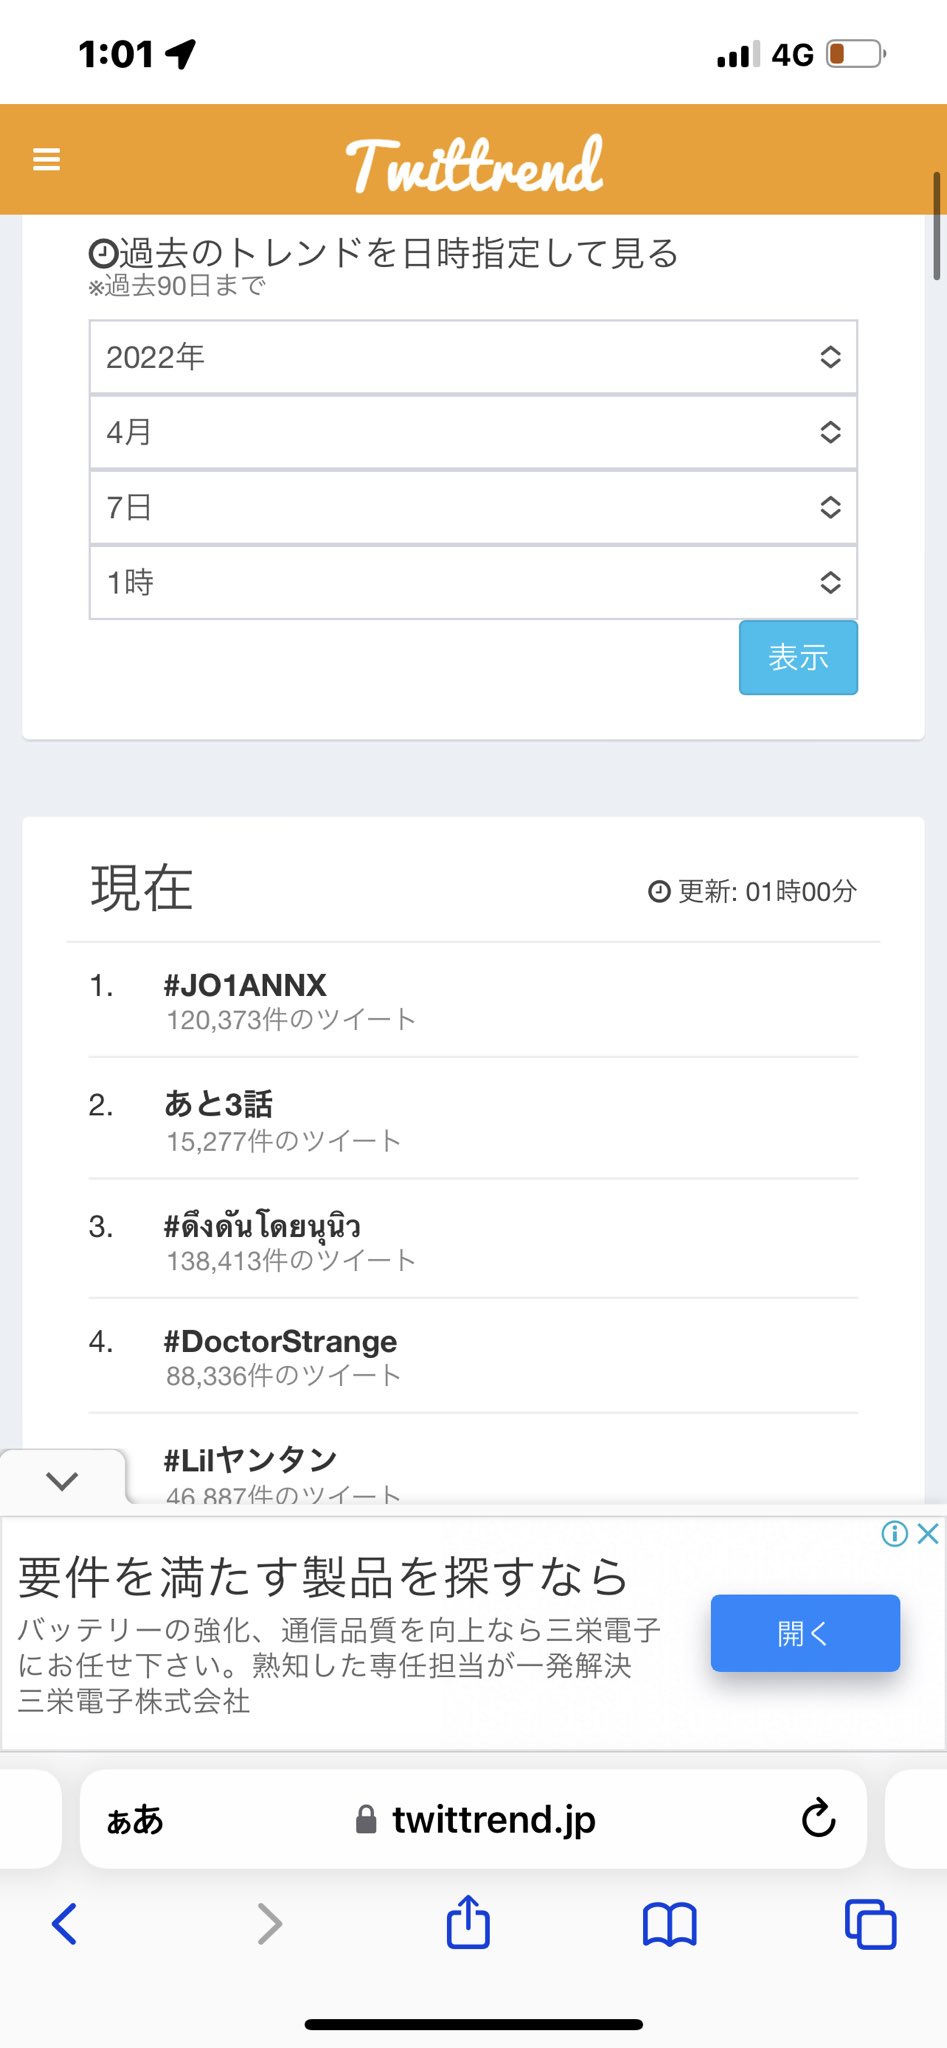This screenshot has width=947, height=2048.
Task: Tap the Twittrend logo
Action: pos(475,164)
